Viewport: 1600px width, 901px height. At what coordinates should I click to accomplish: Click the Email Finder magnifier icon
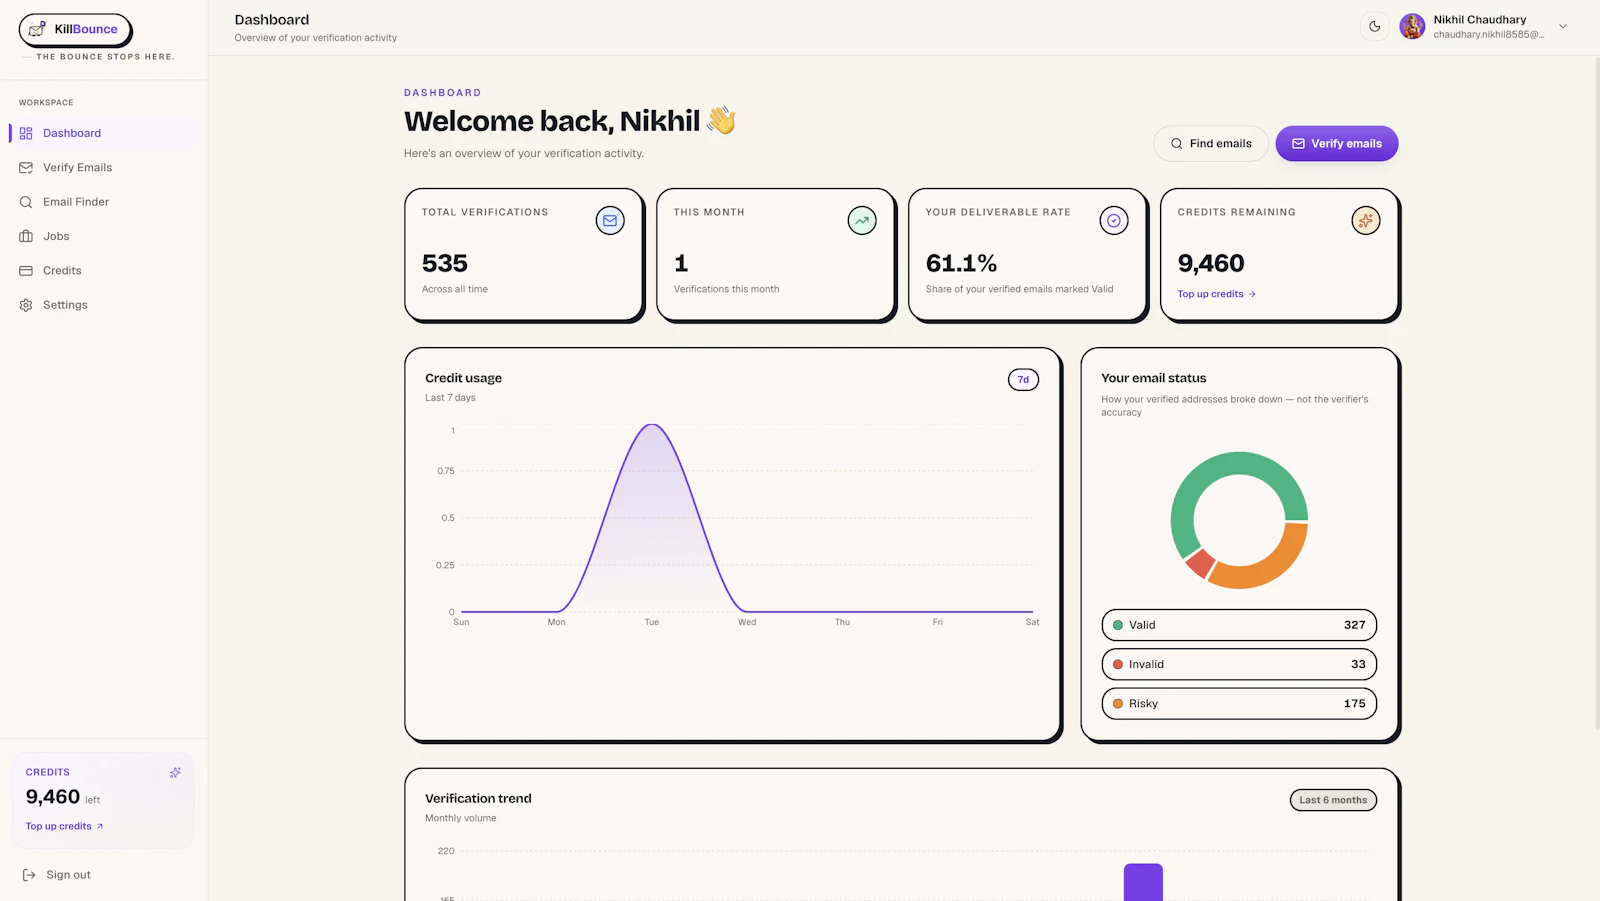[26, 202]
